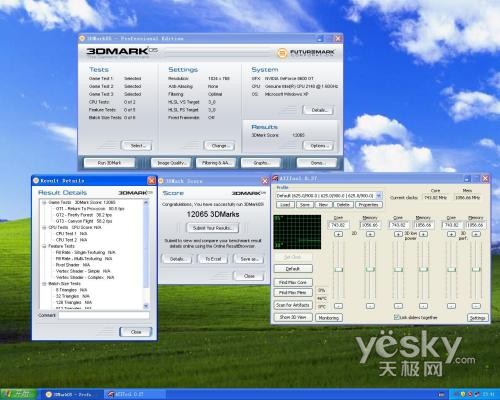Open the Graphs dialog in 3DMark05
Screen dimensions: 500x400
pos(261,163)
